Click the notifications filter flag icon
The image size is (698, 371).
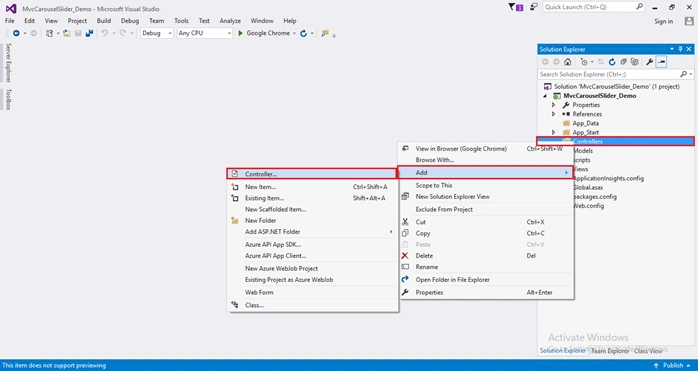point(515,7)
